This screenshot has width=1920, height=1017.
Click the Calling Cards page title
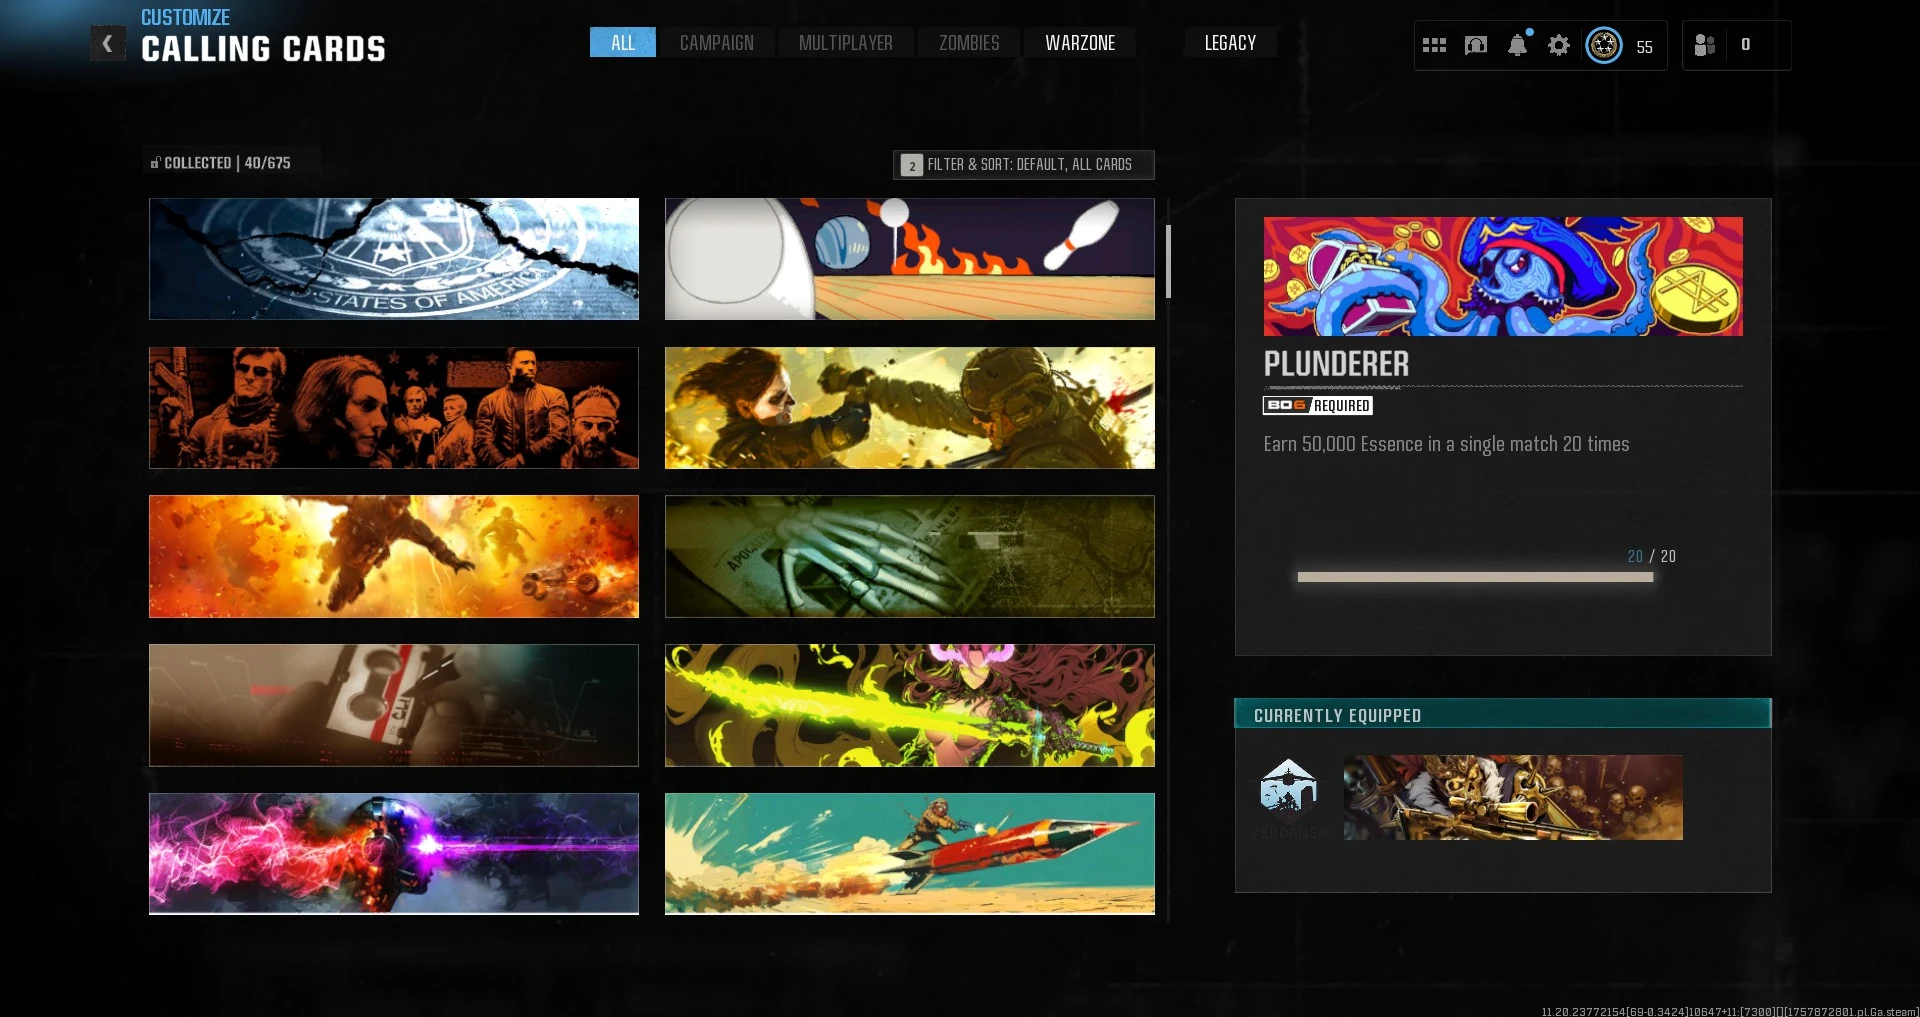pos(264,49)
